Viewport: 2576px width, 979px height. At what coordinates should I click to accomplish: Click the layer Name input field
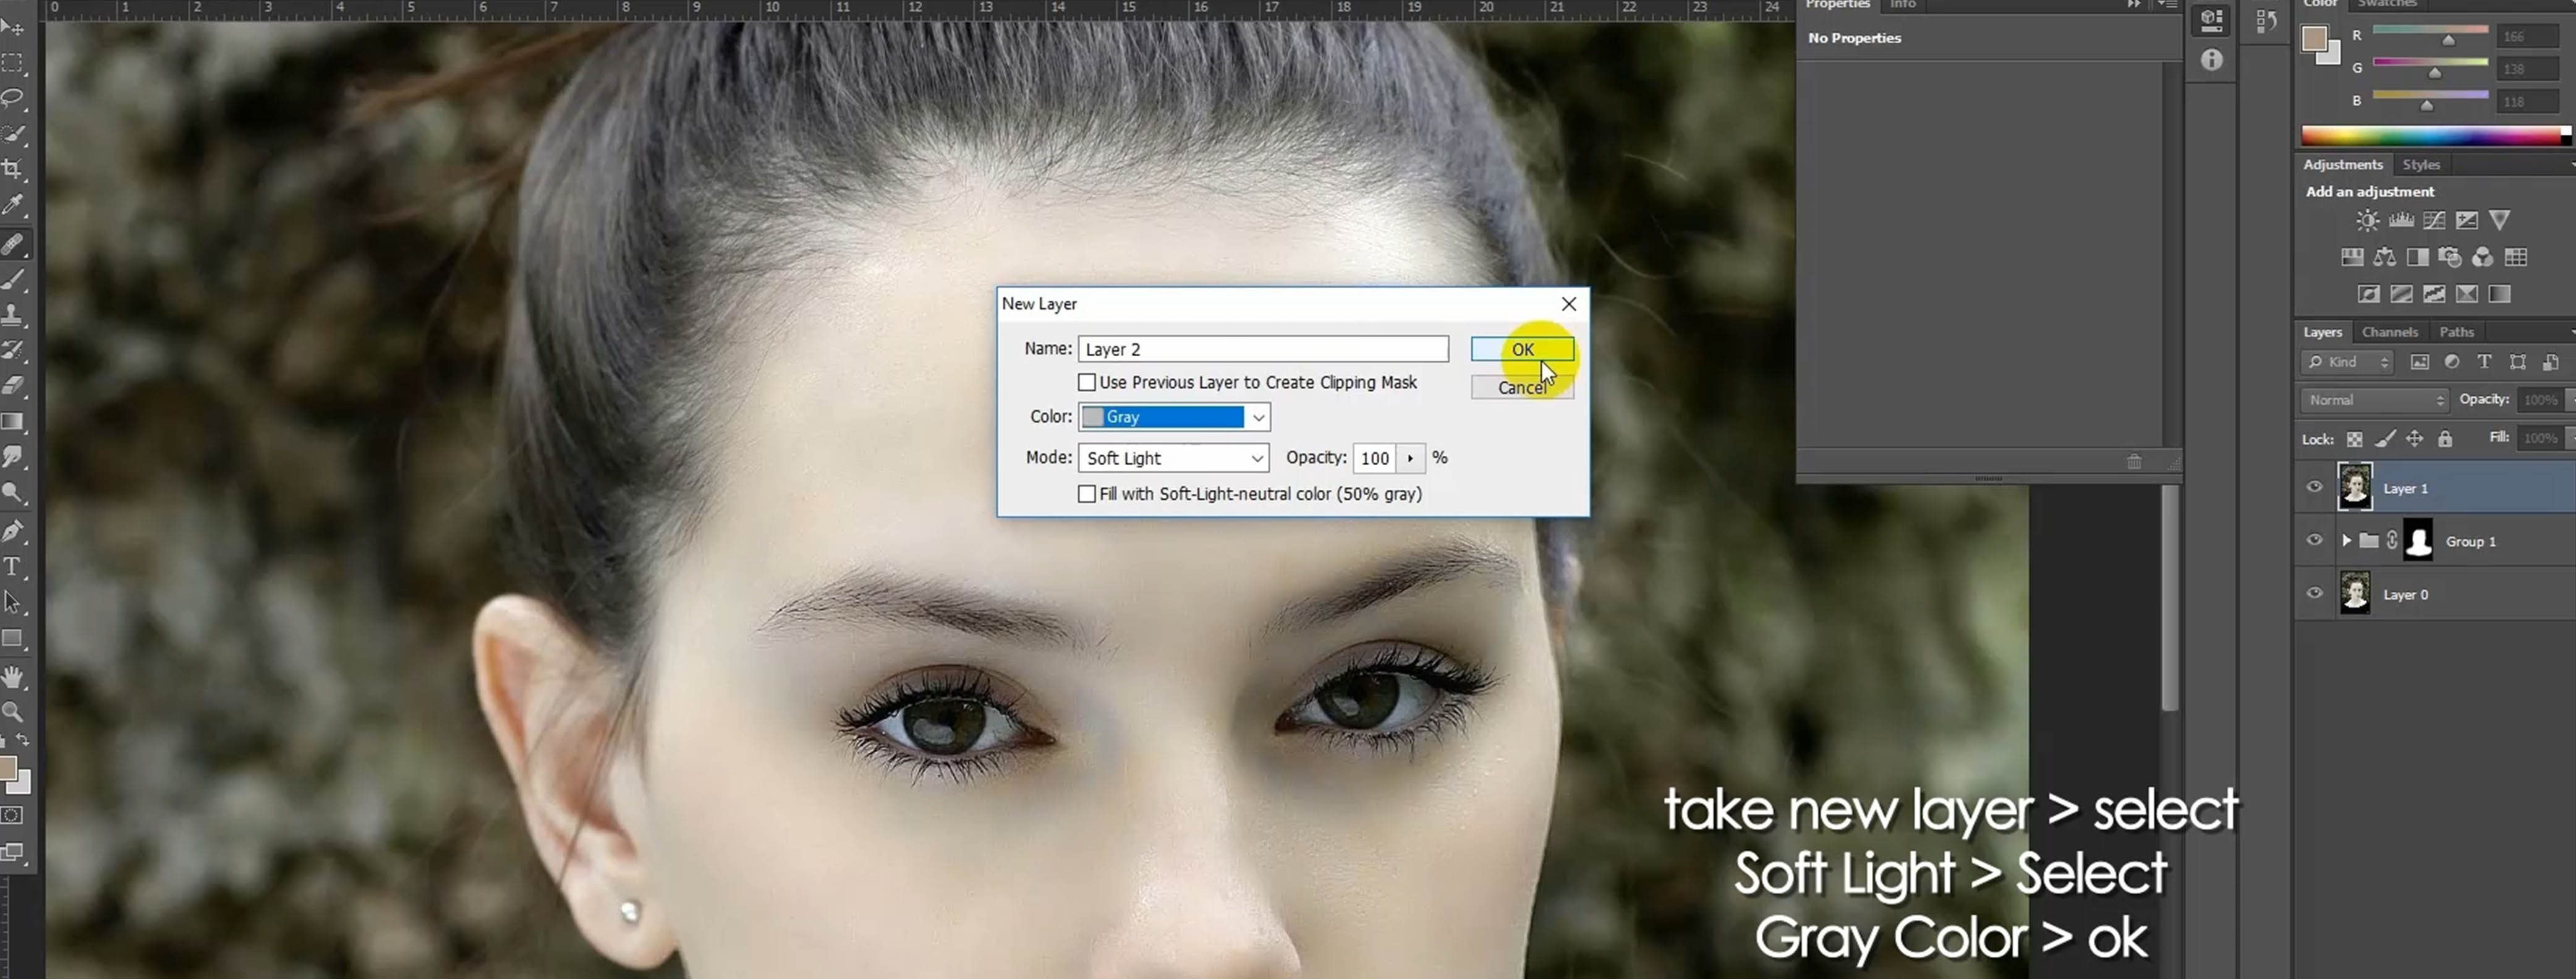pos(1263,349)
